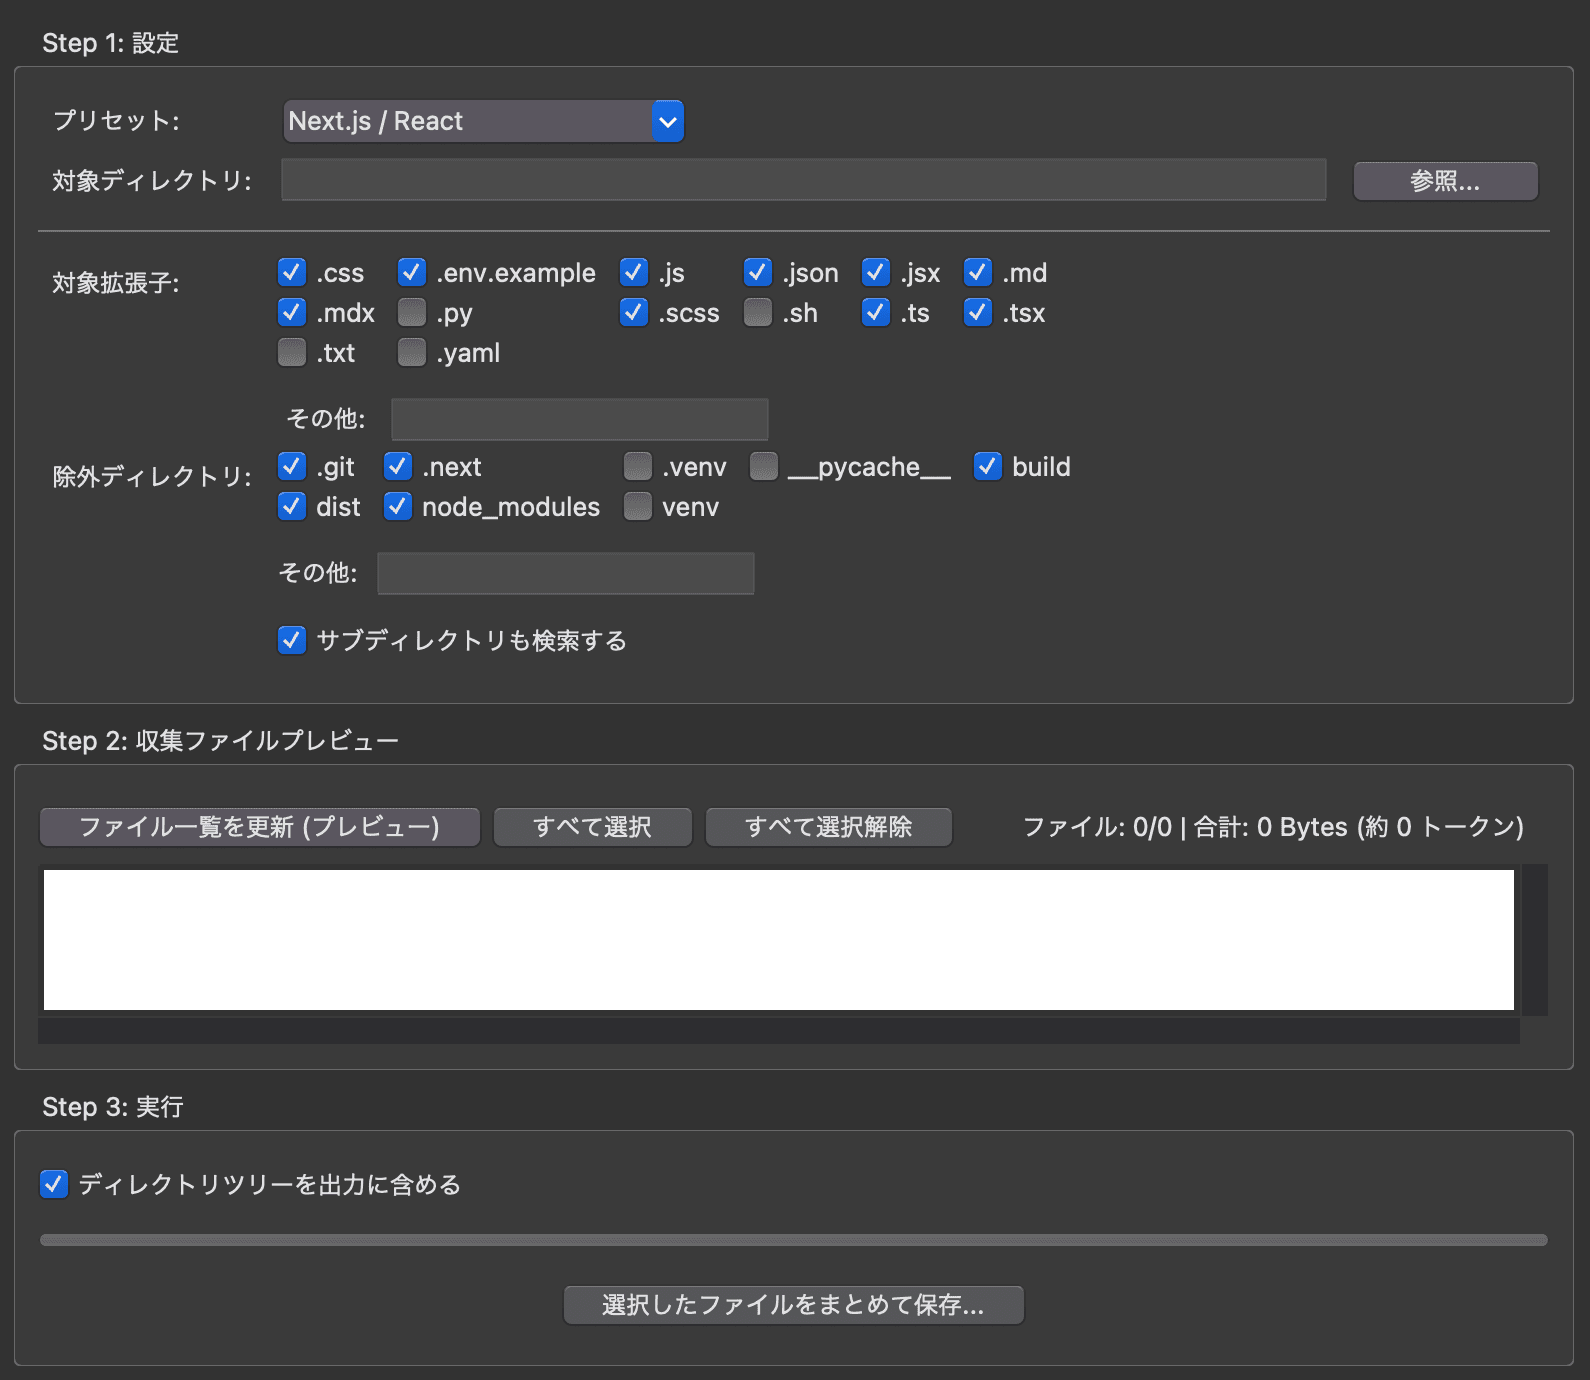This screenshot has height=1380, width=1590.
Task: Click the progress bar in Step 3
Action: 793,1240
